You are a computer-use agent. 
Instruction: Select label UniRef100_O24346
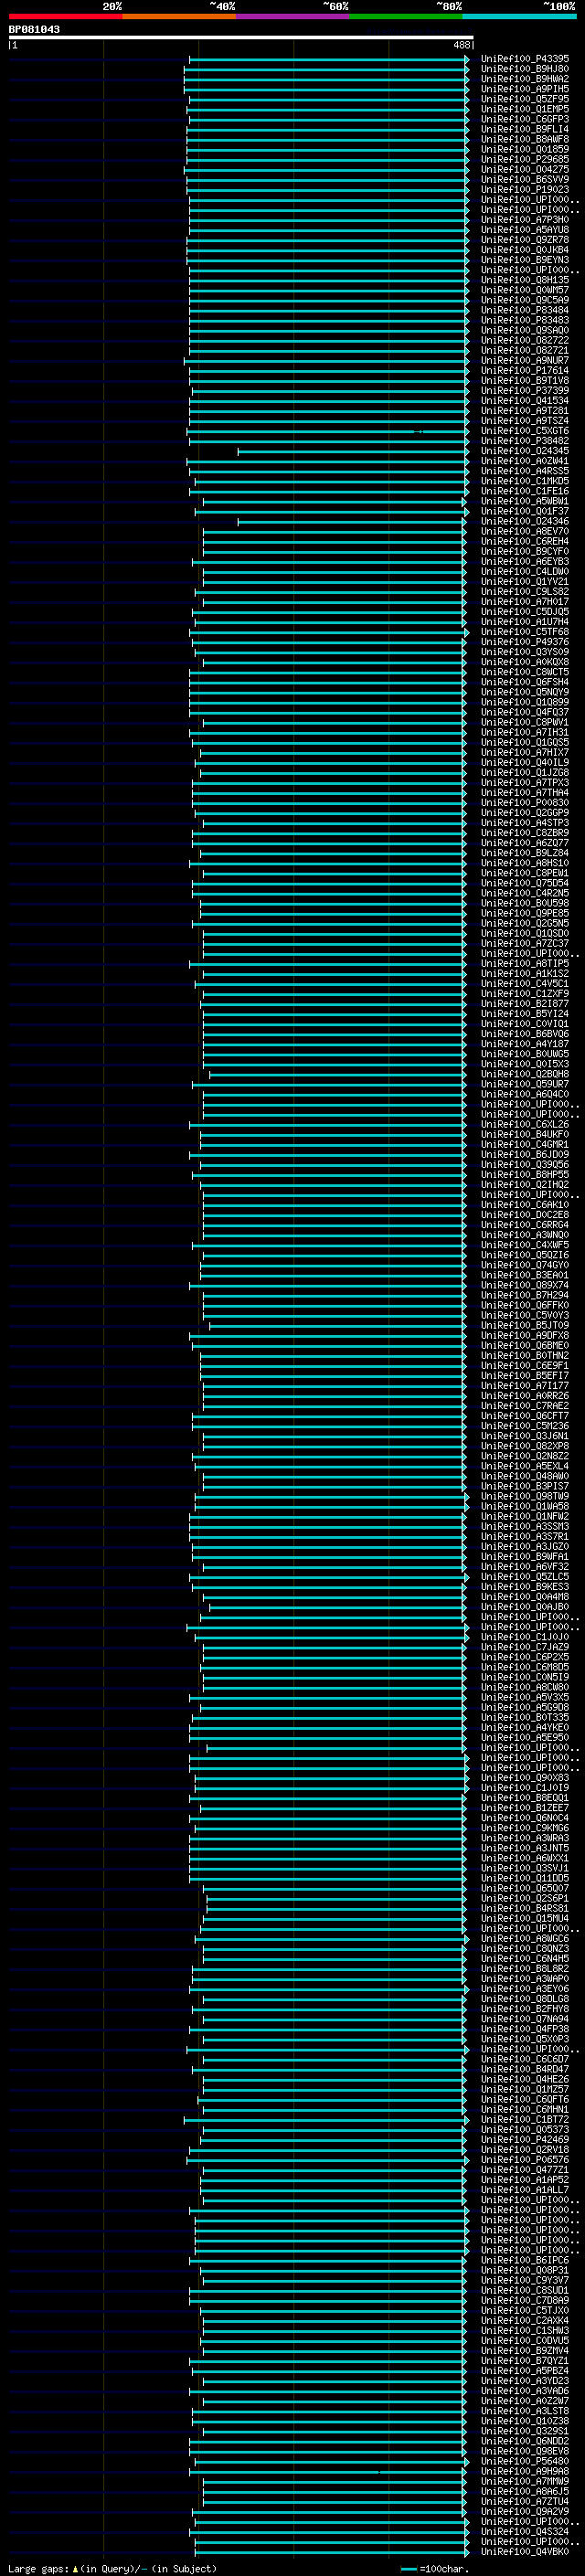click(525, 521)
